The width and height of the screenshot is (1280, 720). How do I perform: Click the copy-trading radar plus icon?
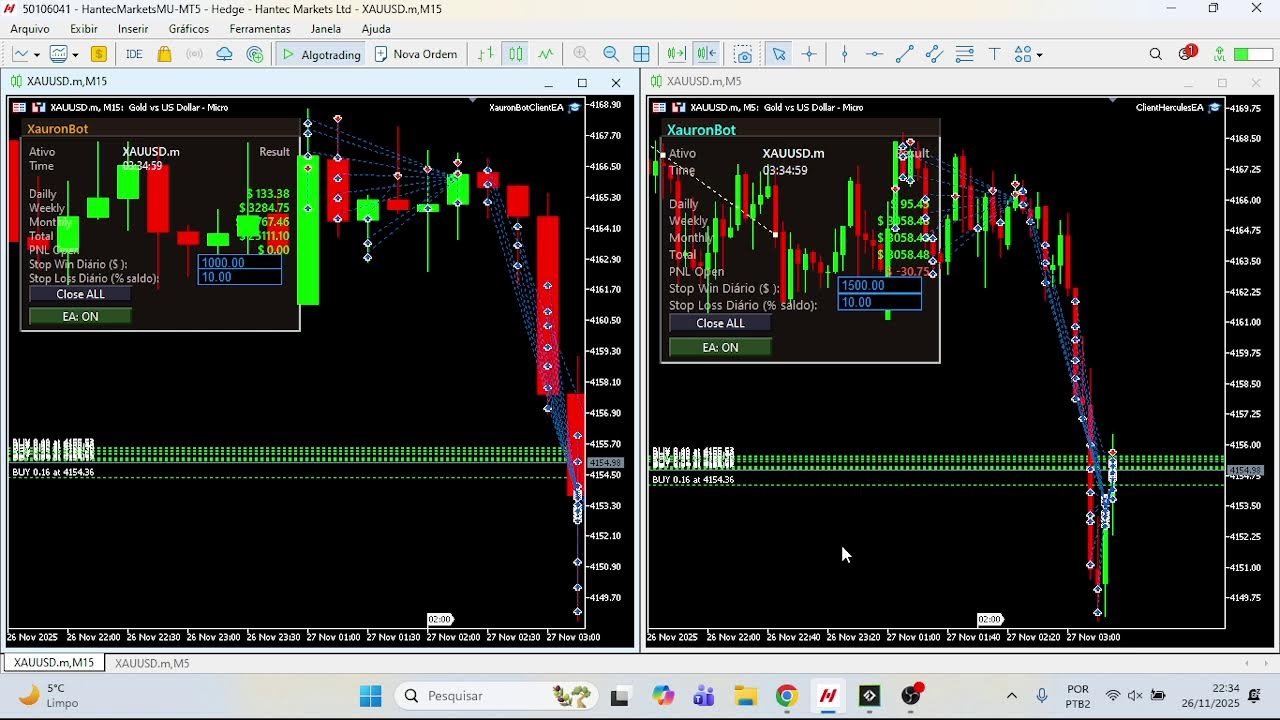[255, 54]
